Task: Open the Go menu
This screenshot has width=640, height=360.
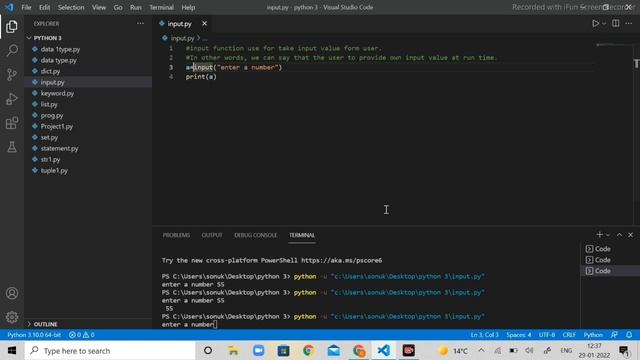Action: 118,7
